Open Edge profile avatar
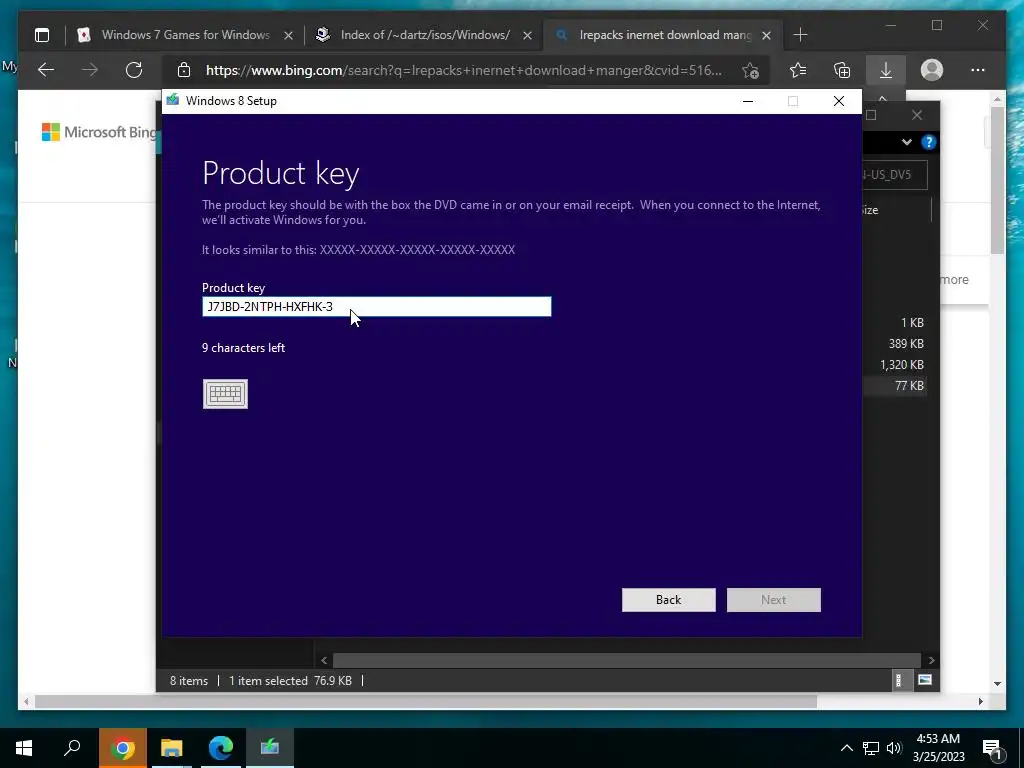The width and height of the screenshot is (1024, 768). tap(931, 70)
